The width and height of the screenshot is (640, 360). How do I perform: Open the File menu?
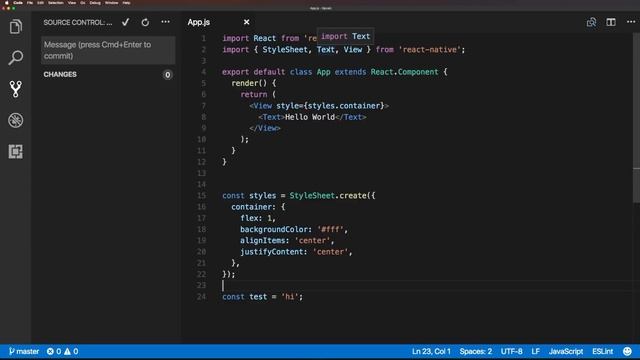pos(30,2)
